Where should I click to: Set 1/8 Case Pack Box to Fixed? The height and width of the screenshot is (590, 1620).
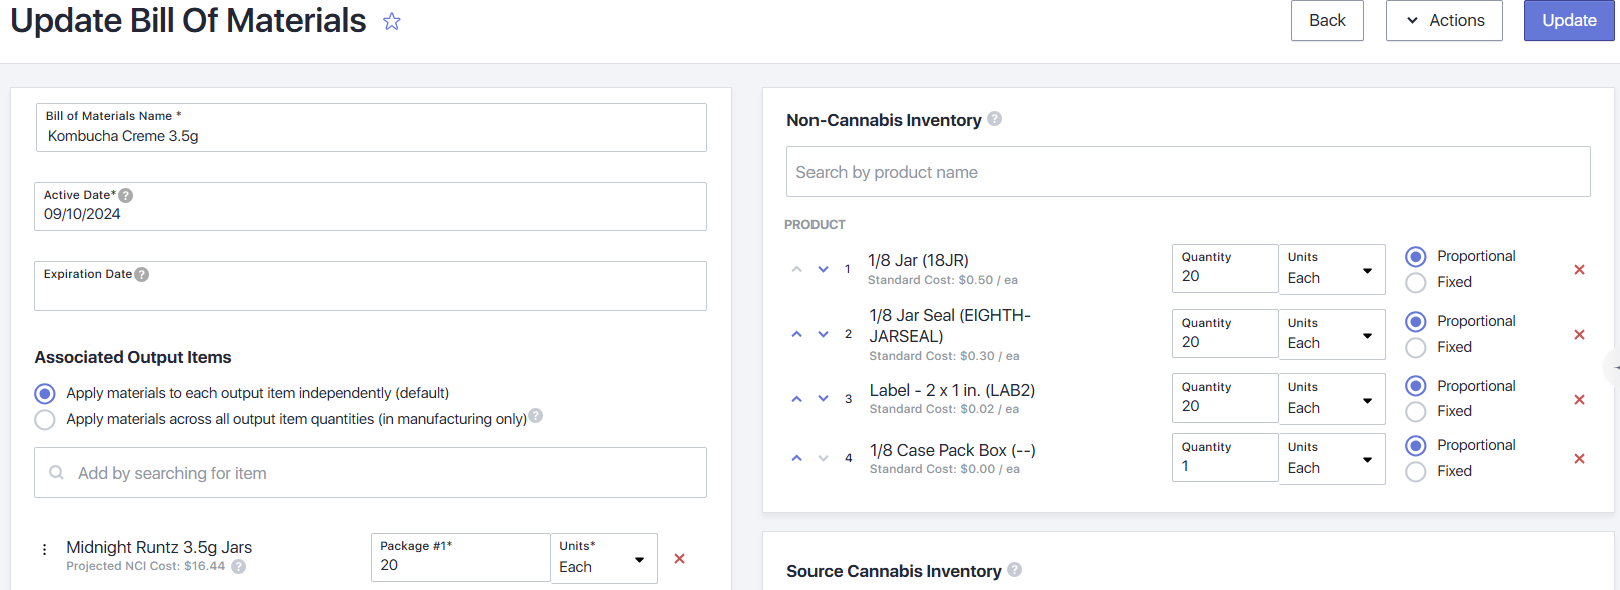coord(1415,472)
